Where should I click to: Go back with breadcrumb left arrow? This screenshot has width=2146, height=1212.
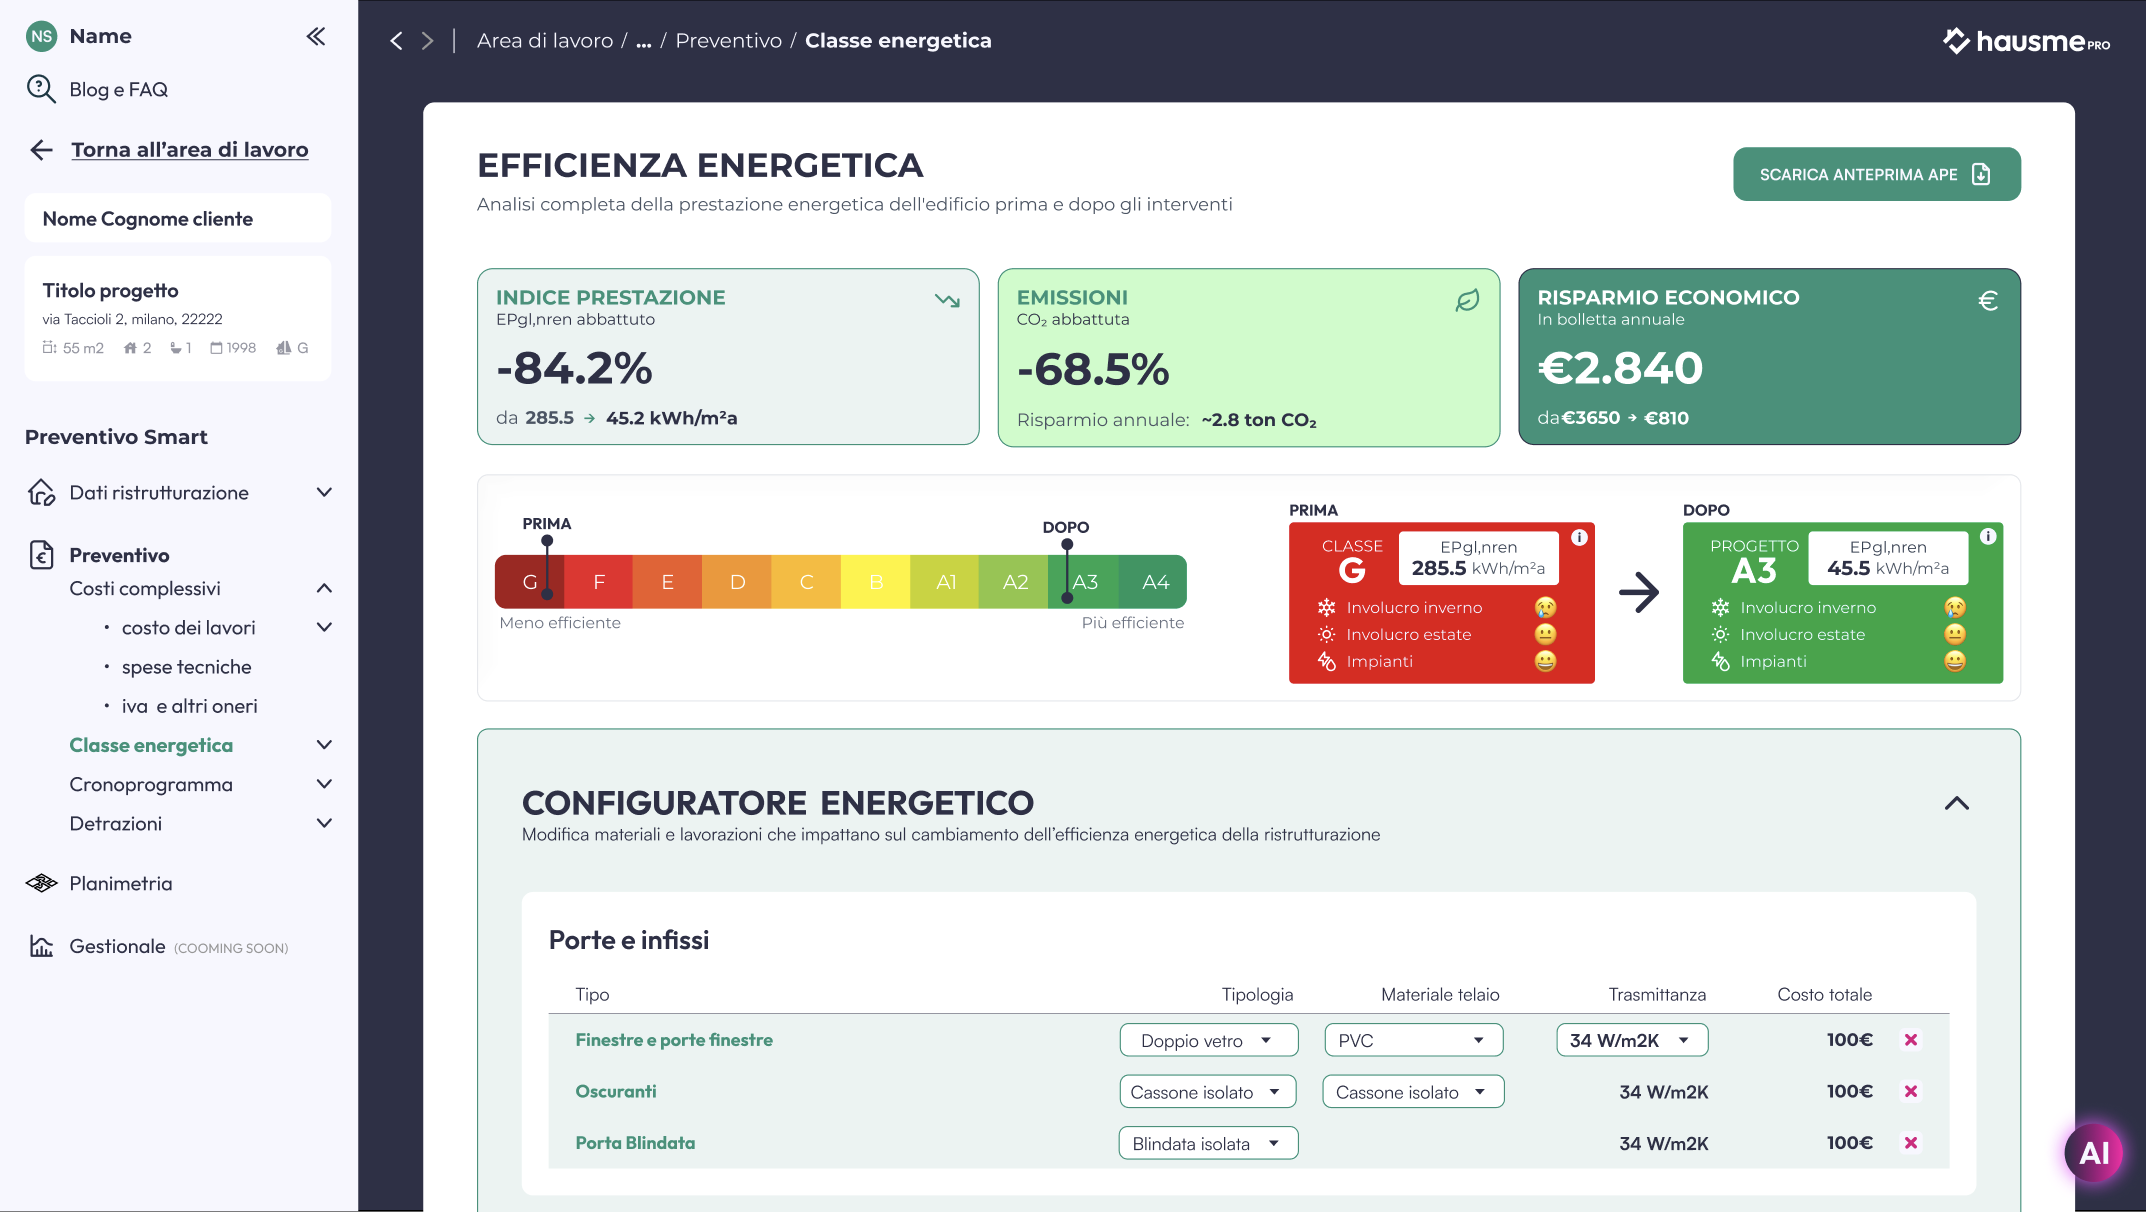tap(396, 41)
